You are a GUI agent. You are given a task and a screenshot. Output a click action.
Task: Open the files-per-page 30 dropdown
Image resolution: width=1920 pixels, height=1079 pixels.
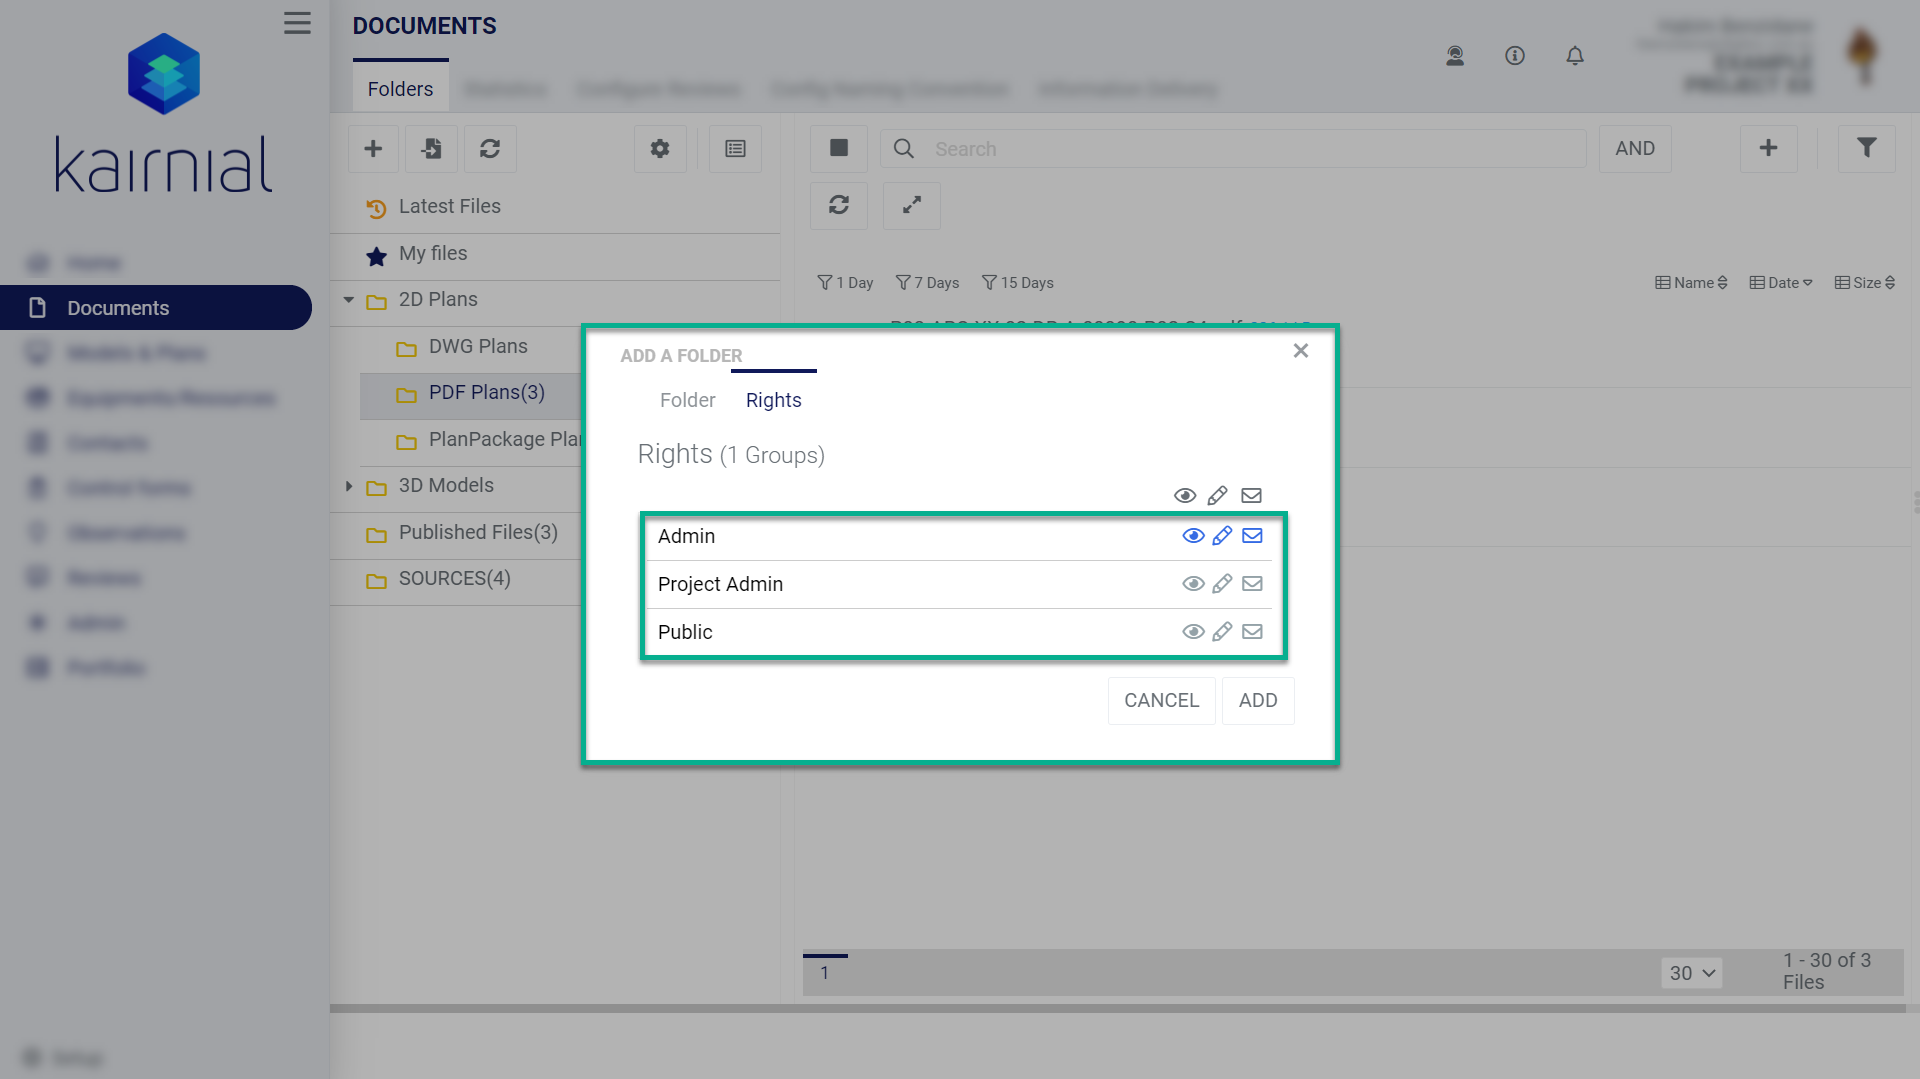click(x=1691, y=972)
